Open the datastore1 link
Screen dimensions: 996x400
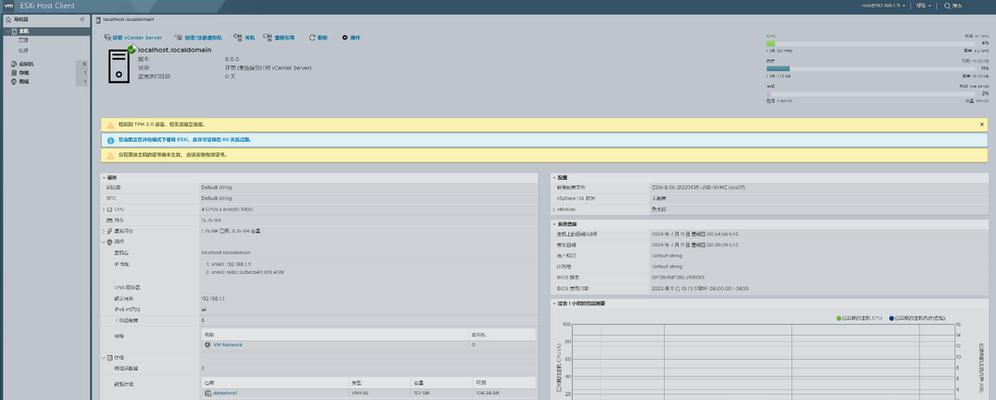(225, 394)
